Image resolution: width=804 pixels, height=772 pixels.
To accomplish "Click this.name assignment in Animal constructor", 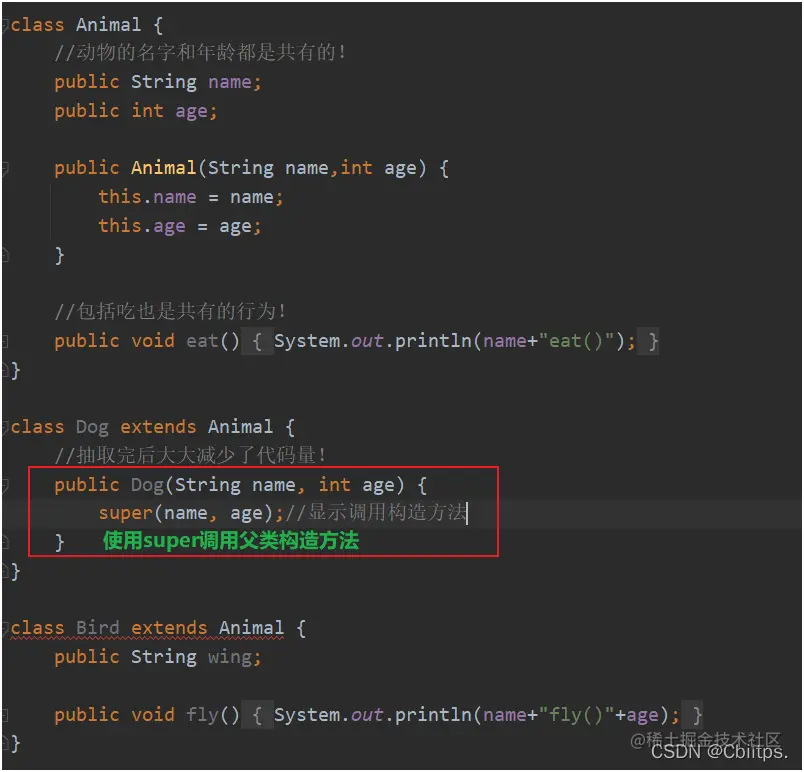I will click(190, 197).
